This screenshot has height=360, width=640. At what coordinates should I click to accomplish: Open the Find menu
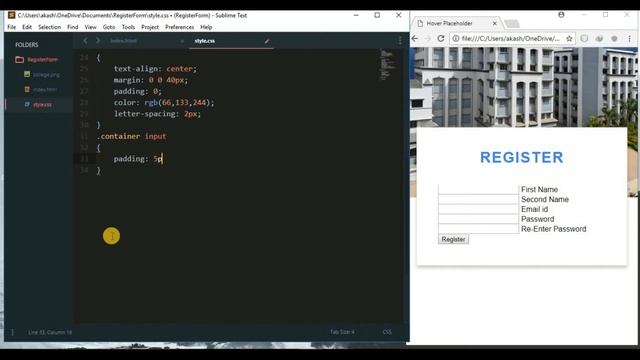click(73, 27)
